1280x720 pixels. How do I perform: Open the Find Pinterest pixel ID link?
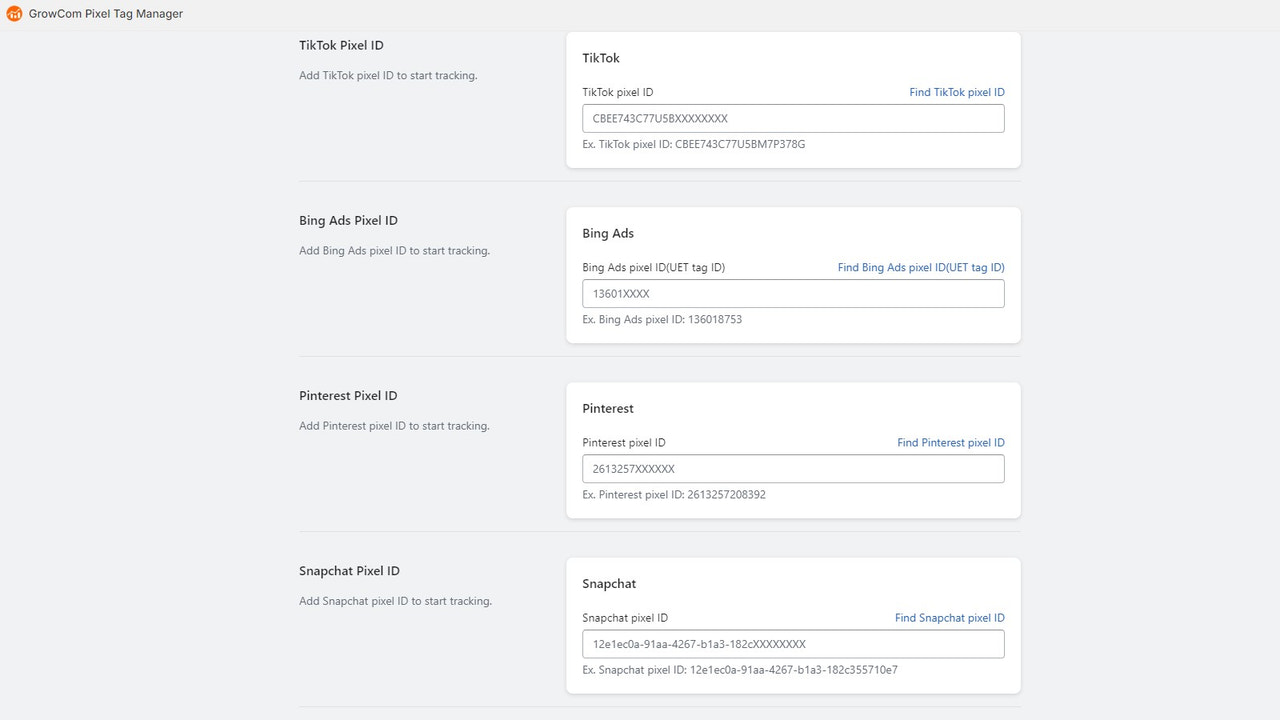pos(951,443)
